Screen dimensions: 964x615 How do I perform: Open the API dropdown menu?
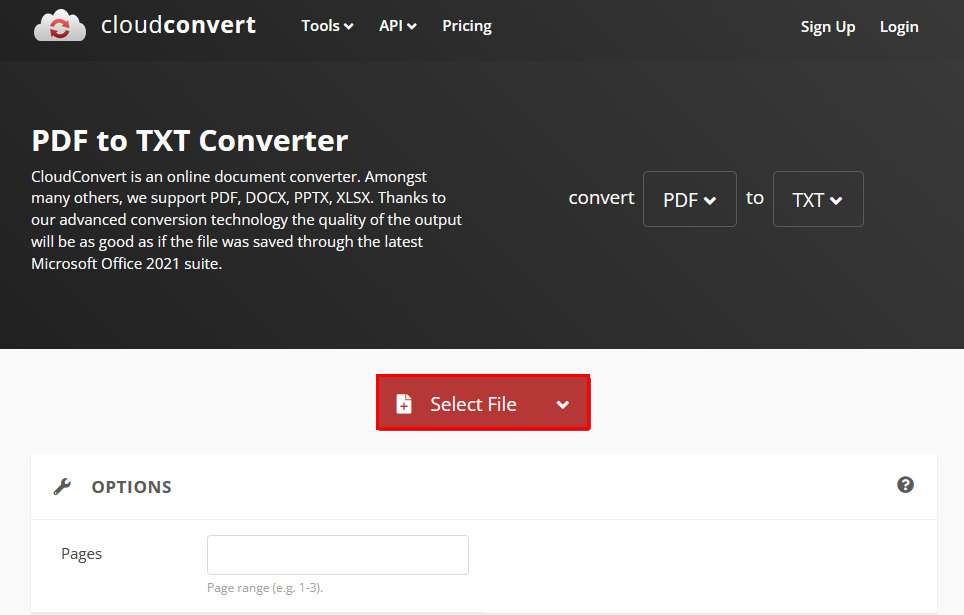click(x=398, y=26)
